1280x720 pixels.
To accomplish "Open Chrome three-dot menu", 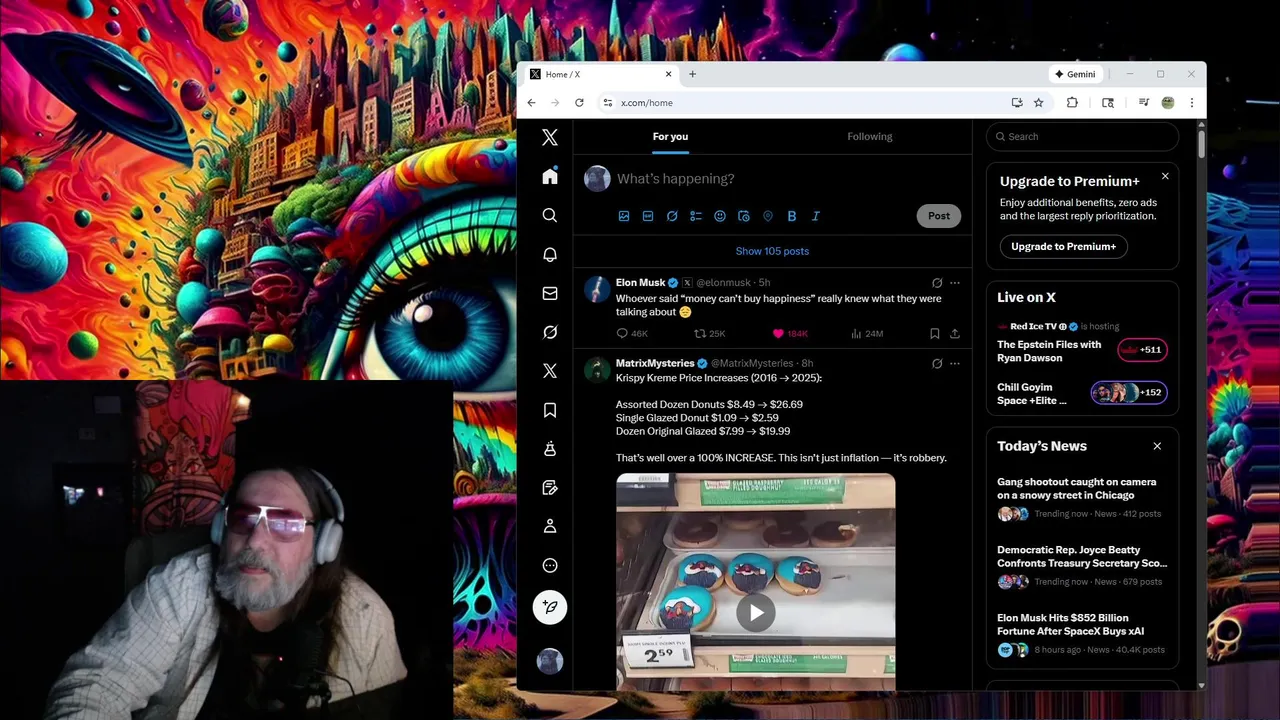I will click(1192, 103).
